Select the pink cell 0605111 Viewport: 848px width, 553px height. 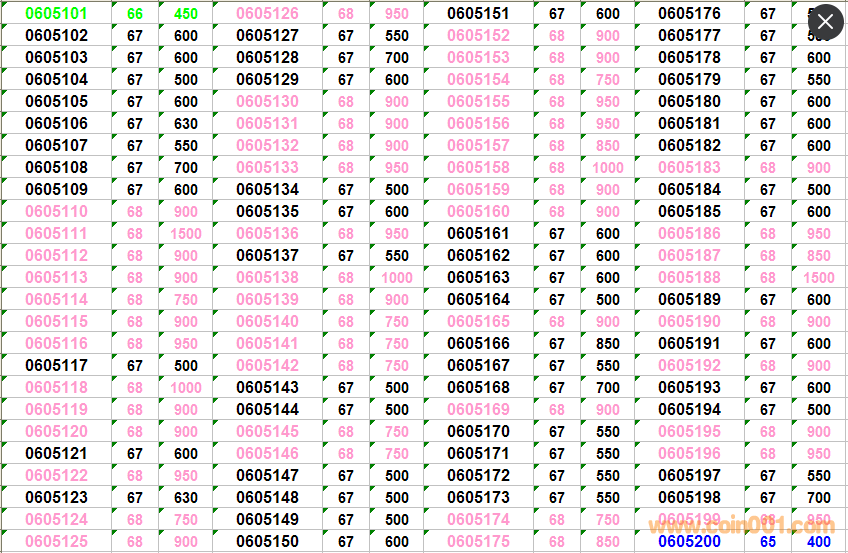[x=56, y=234]
